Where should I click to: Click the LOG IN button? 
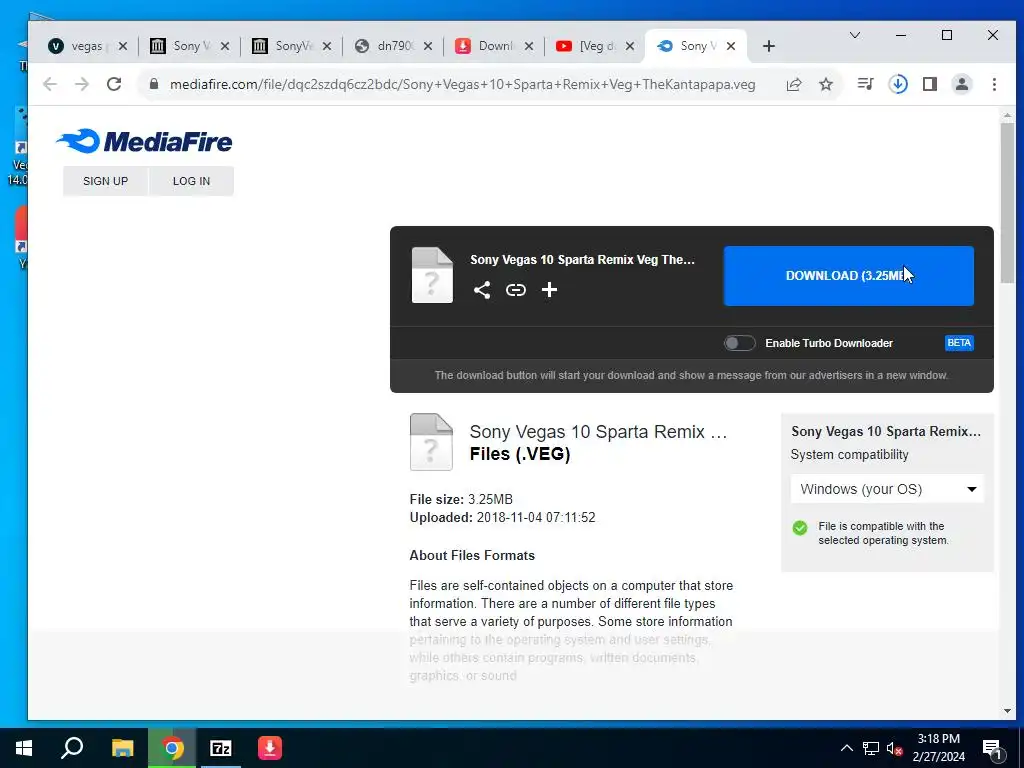point(191,181)
